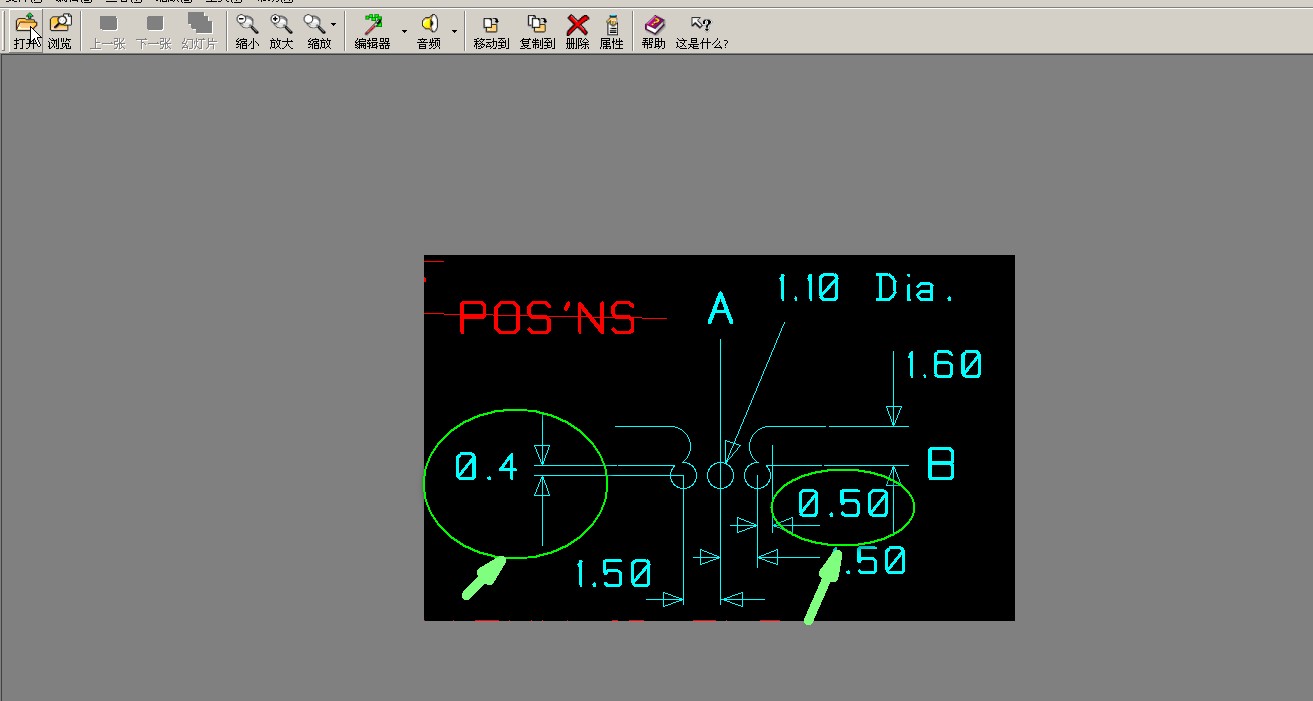The height and width of the screenshot is (701, 1313).
Task: Select the 缩放 zoom tool
Action: (x=317, y=31)
